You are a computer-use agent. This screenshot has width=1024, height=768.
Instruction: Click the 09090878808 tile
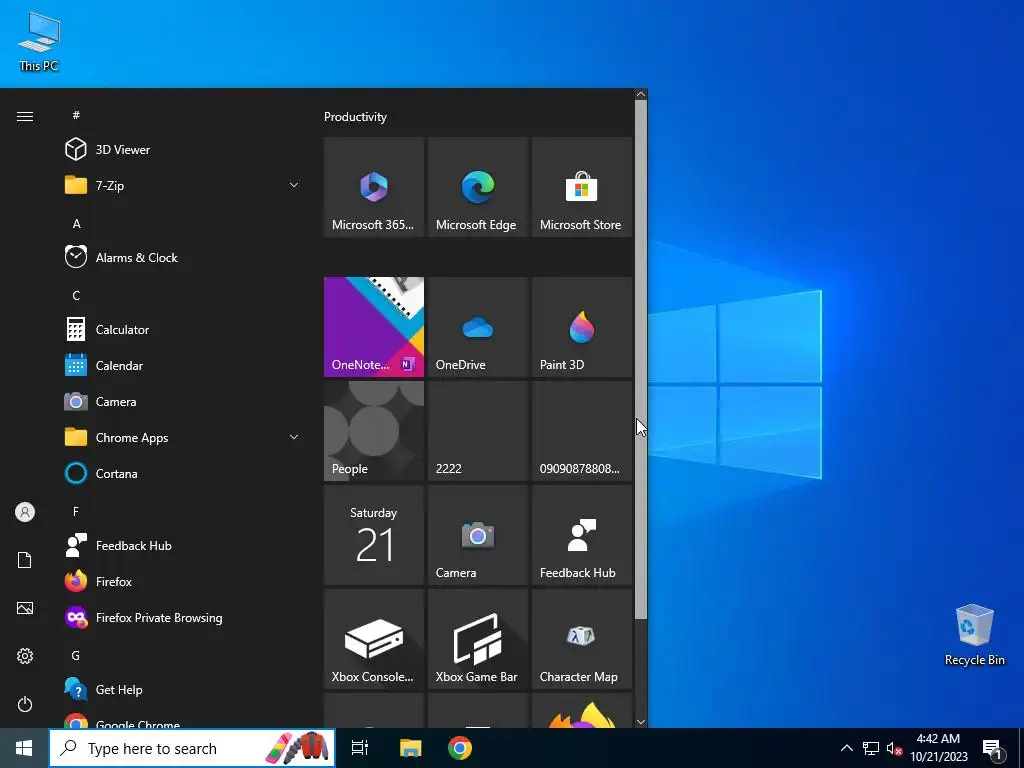pos(582,431)
